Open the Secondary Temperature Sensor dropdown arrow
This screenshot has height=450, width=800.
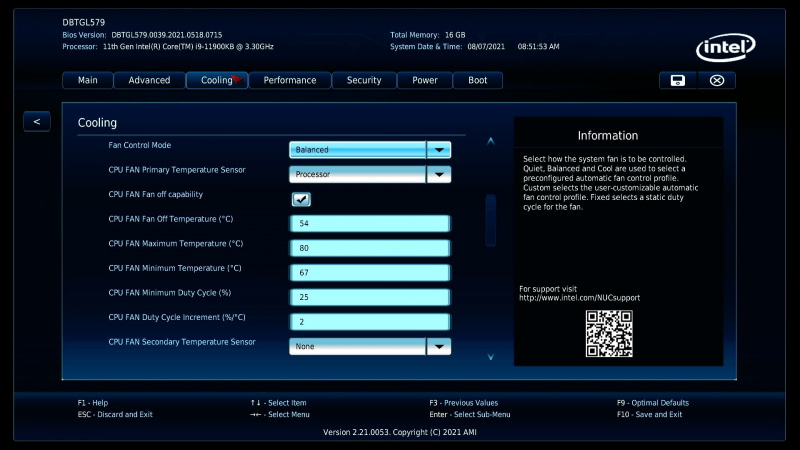tap(439, 346)
